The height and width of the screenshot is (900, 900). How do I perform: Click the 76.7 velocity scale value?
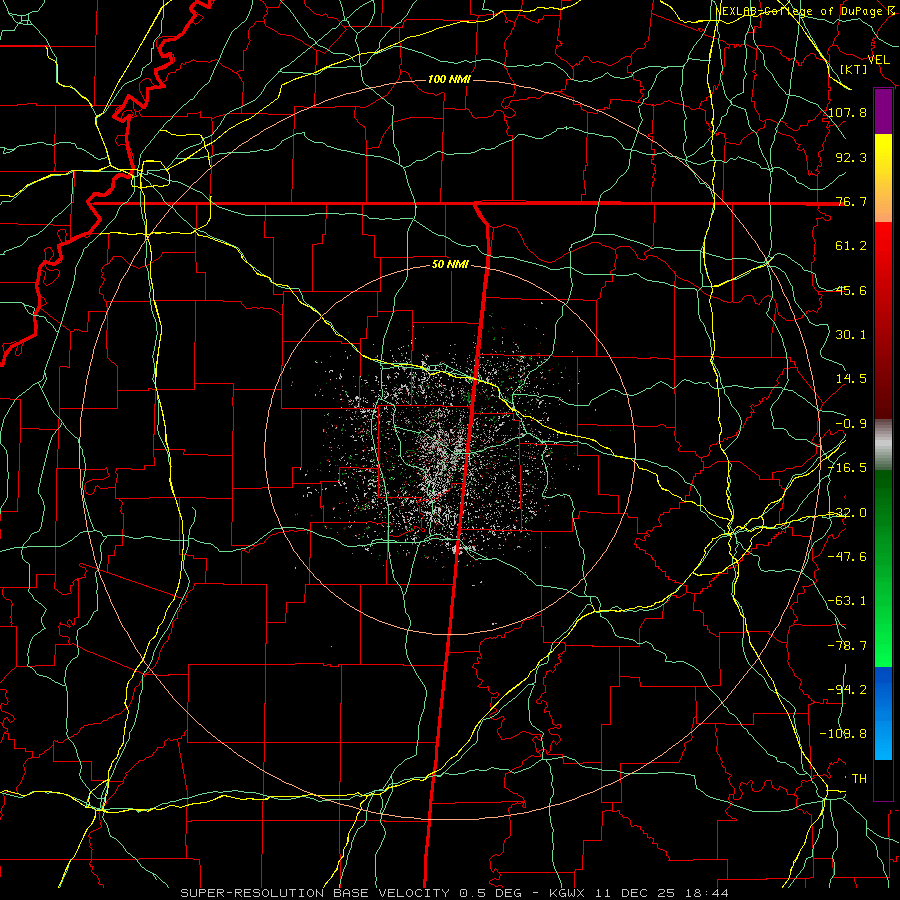pos(851,201)
